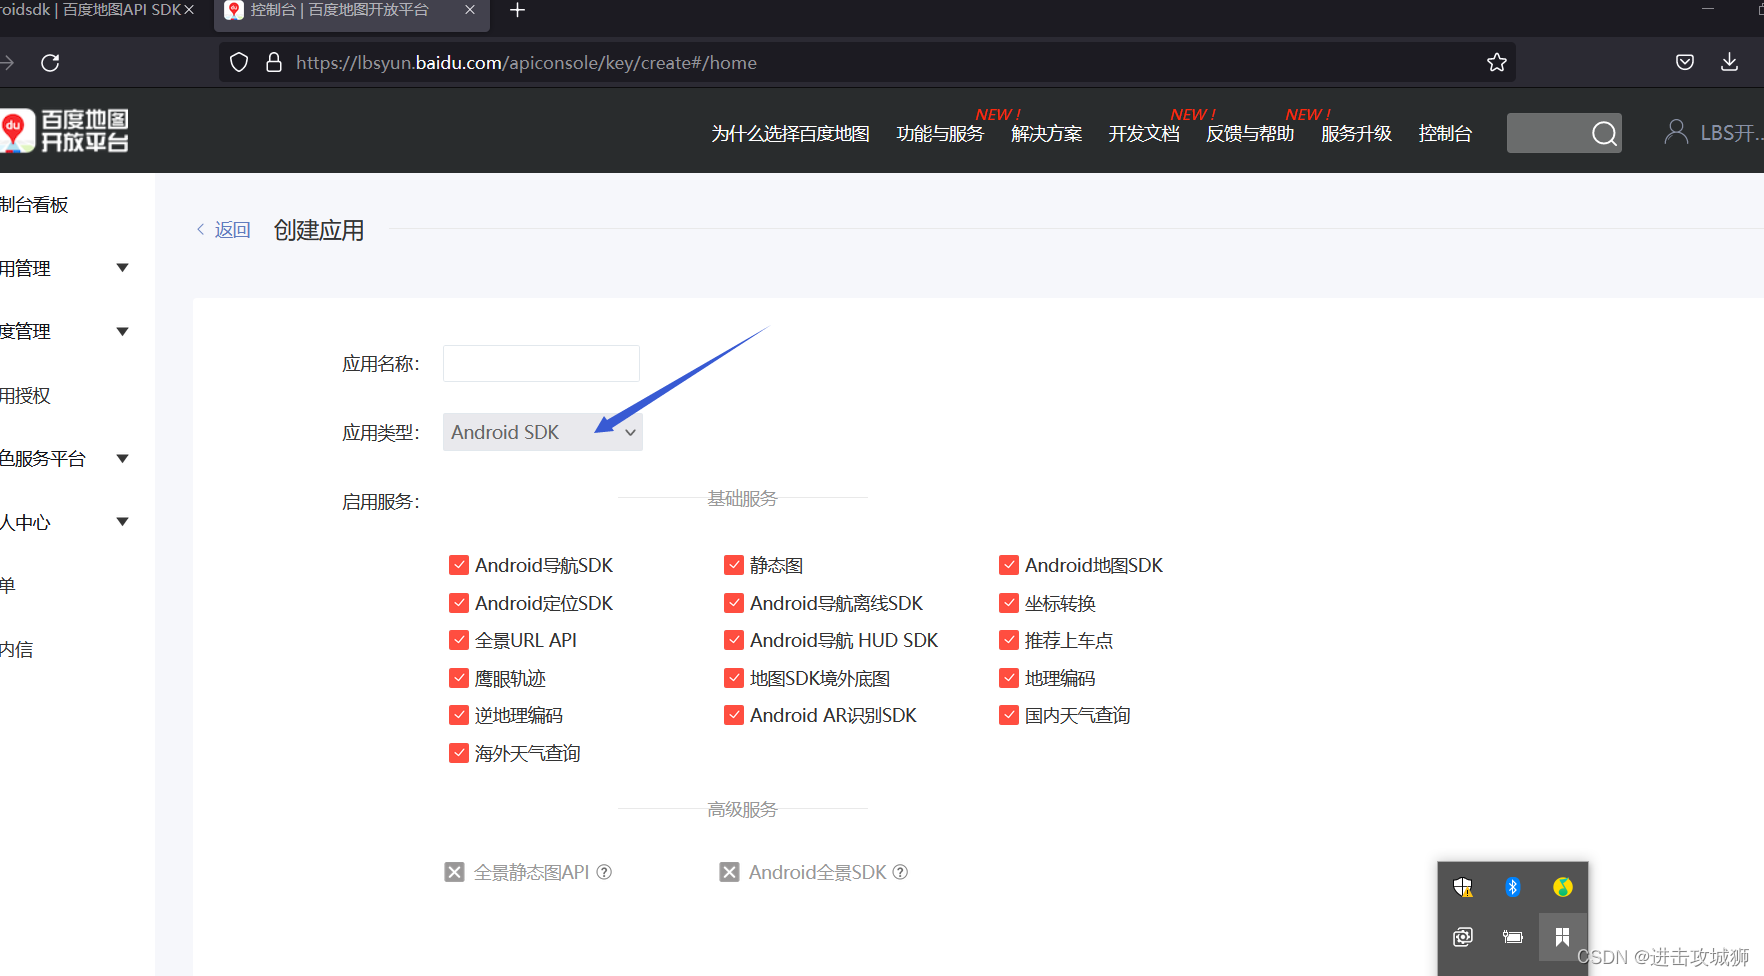Open 功能与服务 nav menu
This screenshot has width=1764, height=976.
coord(940,134)
